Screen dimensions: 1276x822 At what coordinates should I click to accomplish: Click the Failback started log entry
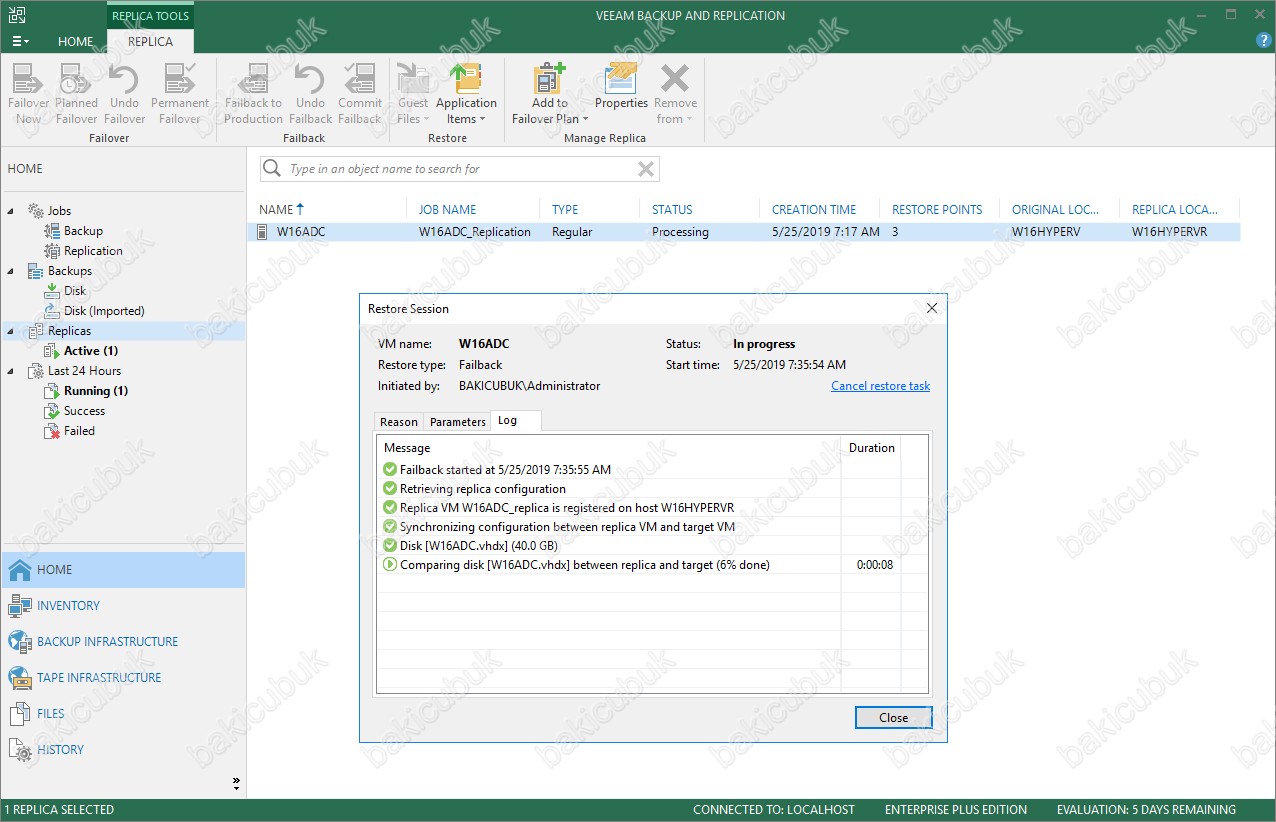click(505, 470)
